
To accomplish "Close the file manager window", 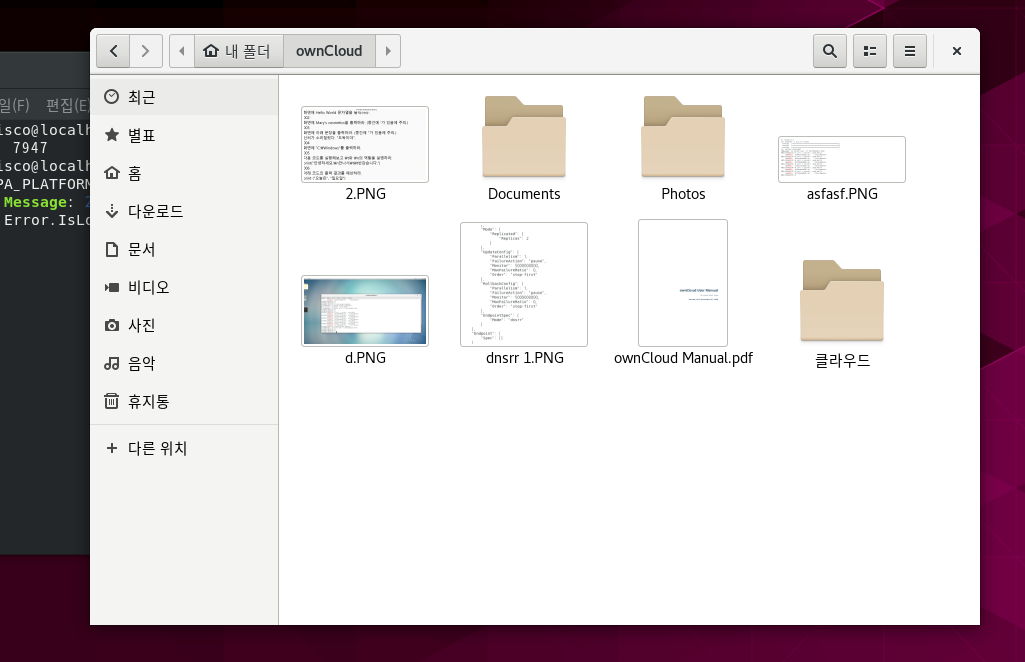I will pyautogui.click(x=956, y=51).
